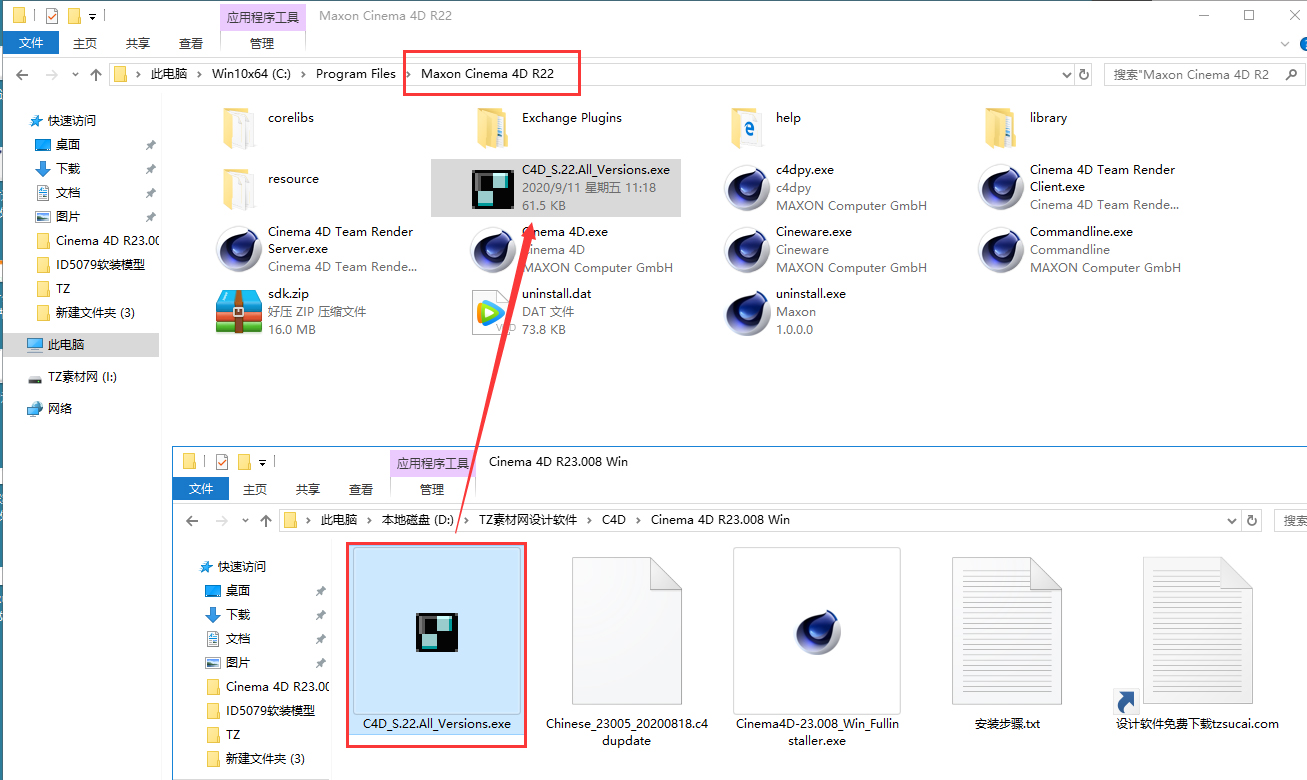Select 下载 in top window sidebar
This screenshot has height=780, width=1307.
tap(68, 168)
